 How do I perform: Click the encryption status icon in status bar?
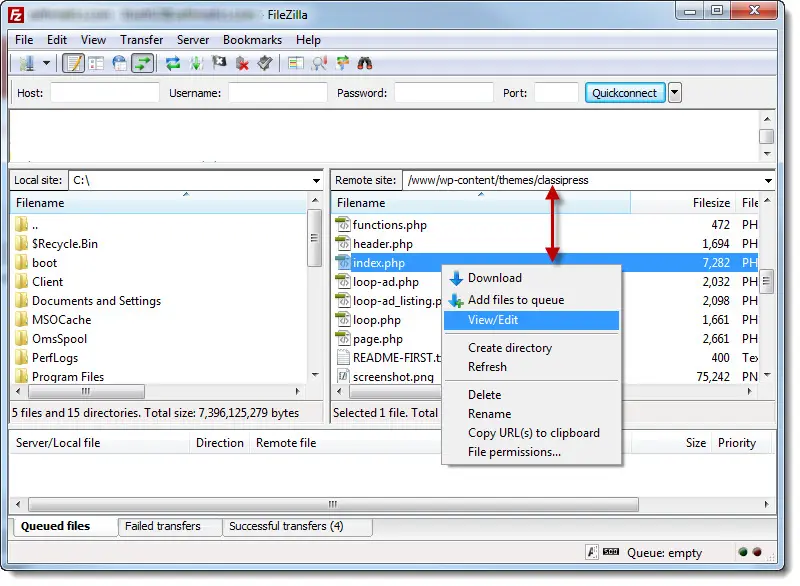click(x=592, y=552)
